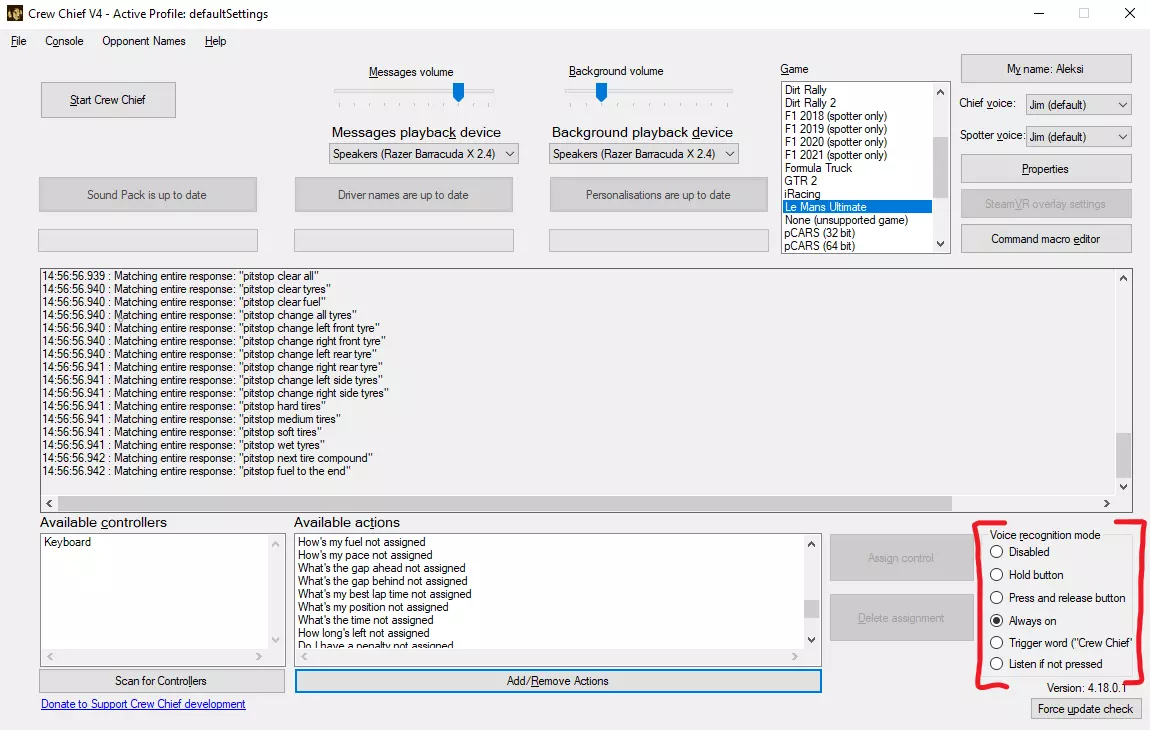Click the Game list scroll down arrow

click(x=940, y=244)
